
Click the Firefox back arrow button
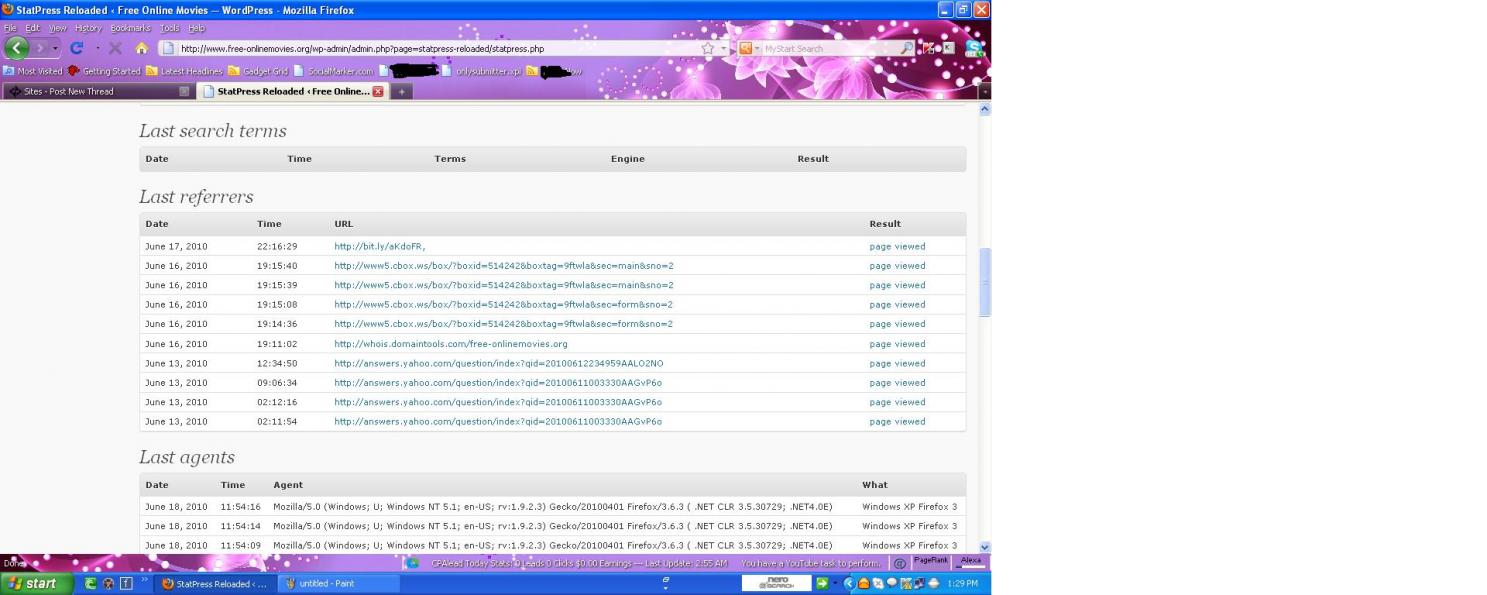[x=17, y=48]
